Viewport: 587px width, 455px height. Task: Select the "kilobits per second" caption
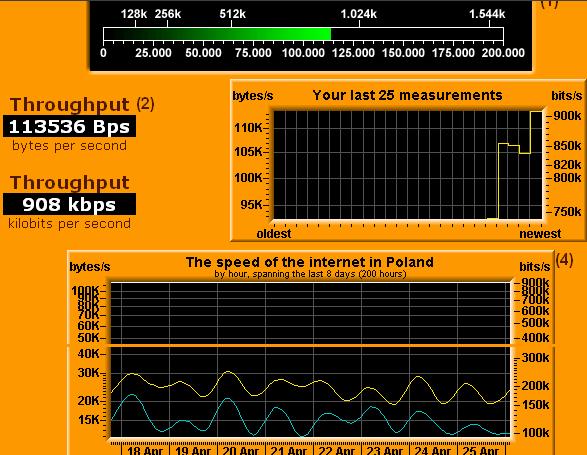click(x=69, y=224)
